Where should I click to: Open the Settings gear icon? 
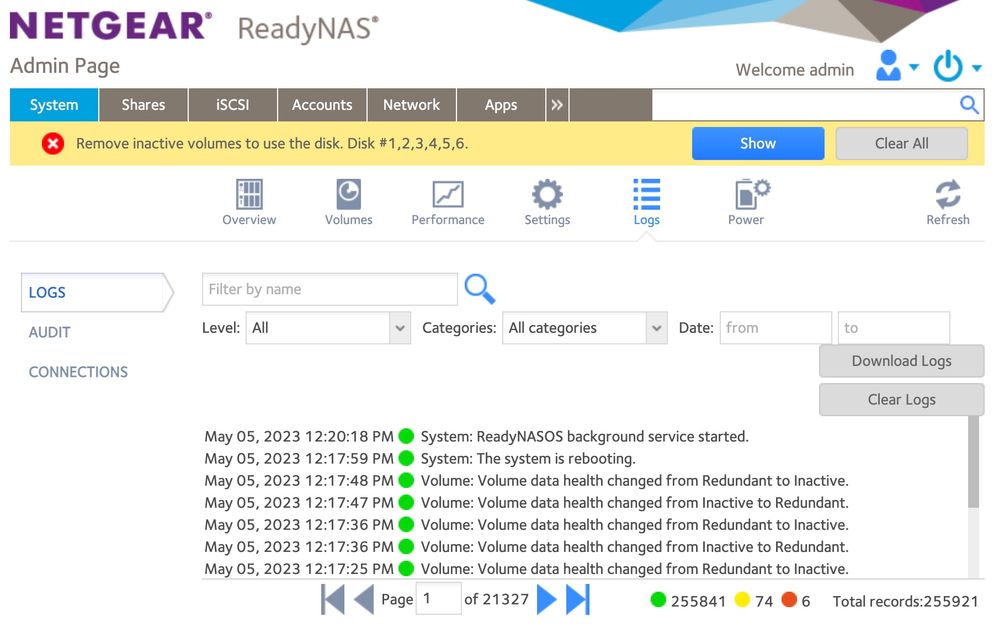coord(547,195)
